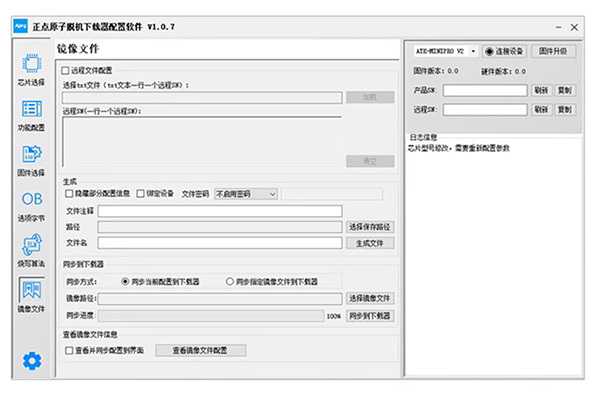Screen dimensions: 600x400
Task: Click the 同步进度 progress bar
Action: (211, 316)
